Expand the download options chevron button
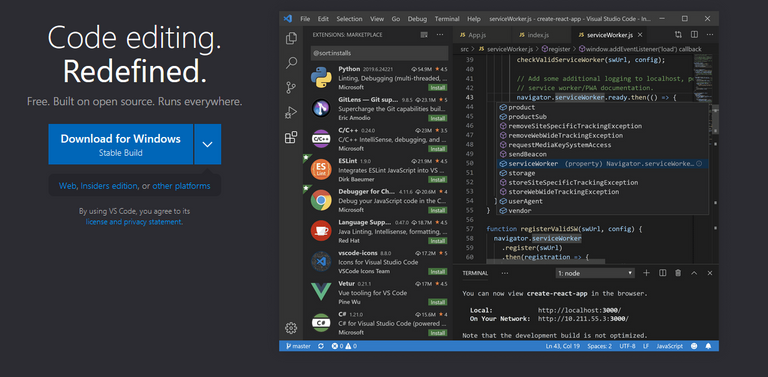This screenshot has height=377, width=768. tap(208, 144)
